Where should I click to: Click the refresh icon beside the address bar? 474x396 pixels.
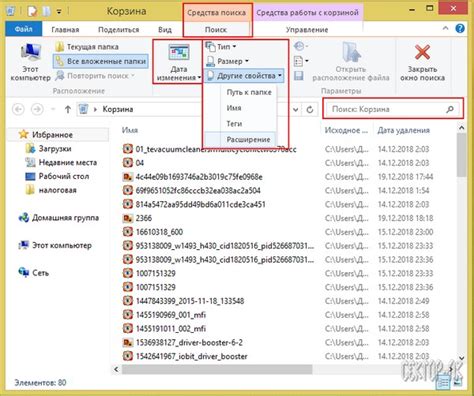click(310, 109)
